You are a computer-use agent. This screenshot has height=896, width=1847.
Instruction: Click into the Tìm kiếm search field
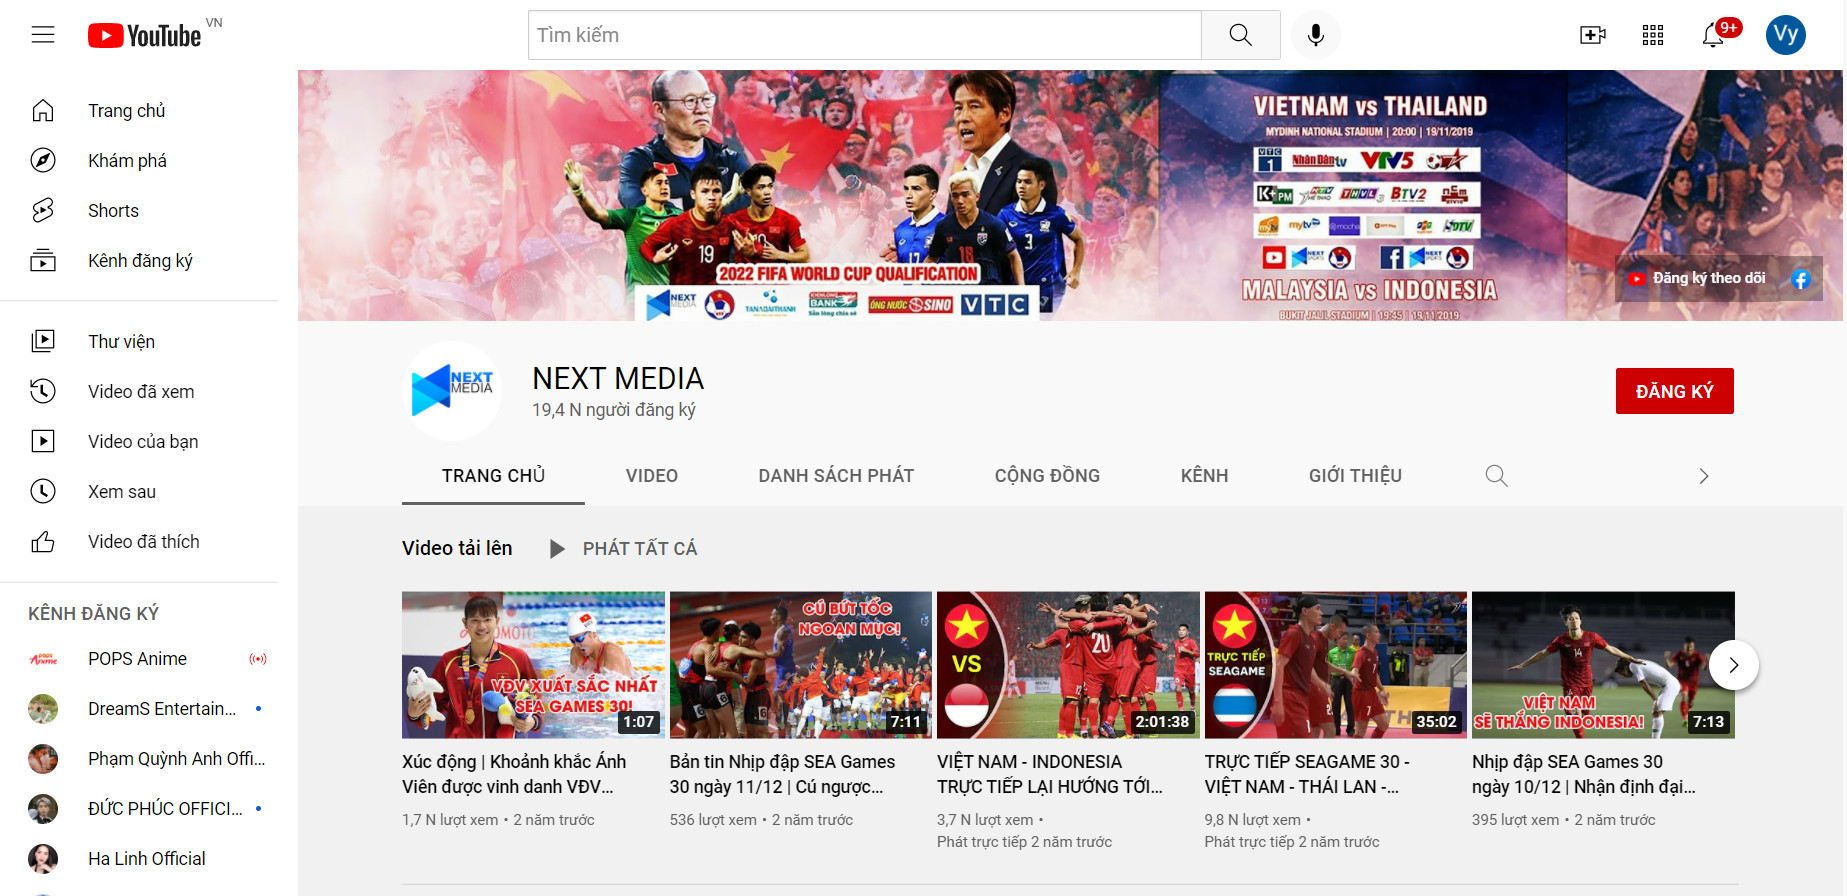(x=864, y=35)
